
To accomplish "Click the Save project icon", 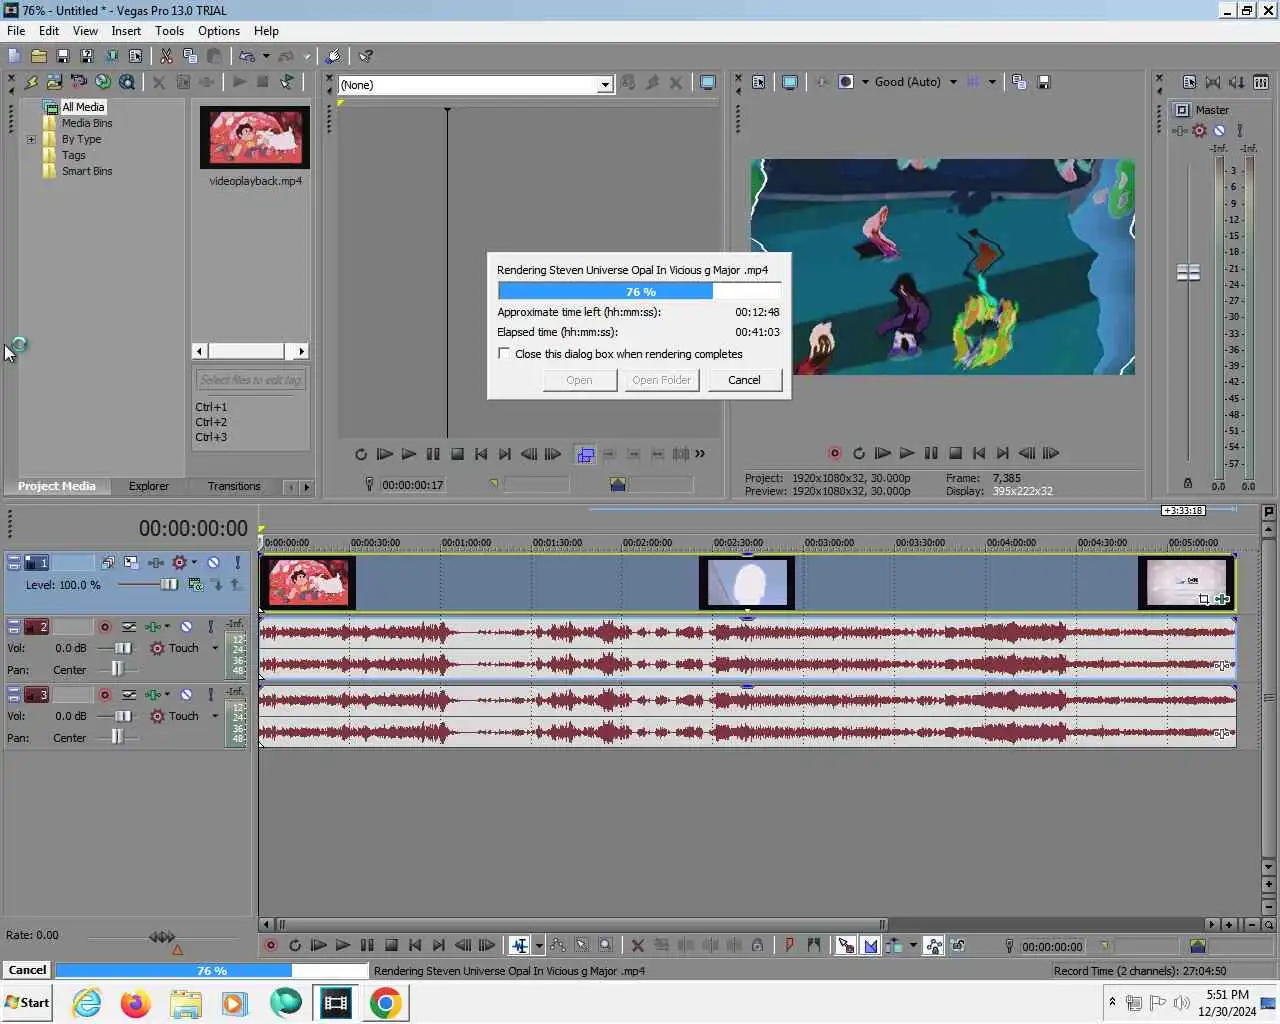I will [62, 56].
